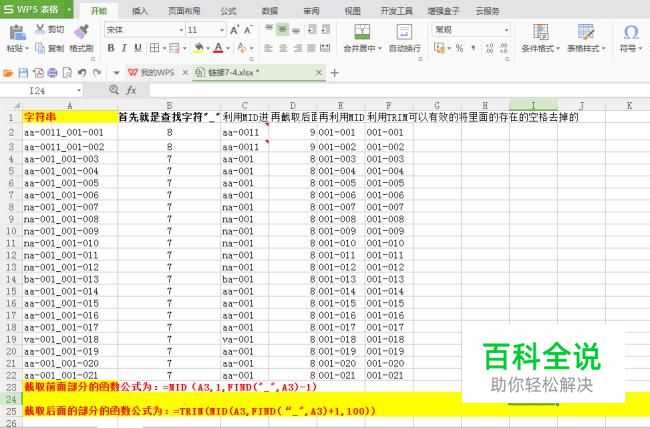The width and height of the screenshot is (650, 428).
Task: Click the Copy (复制) icon
Action: click(x=40, y=49)
